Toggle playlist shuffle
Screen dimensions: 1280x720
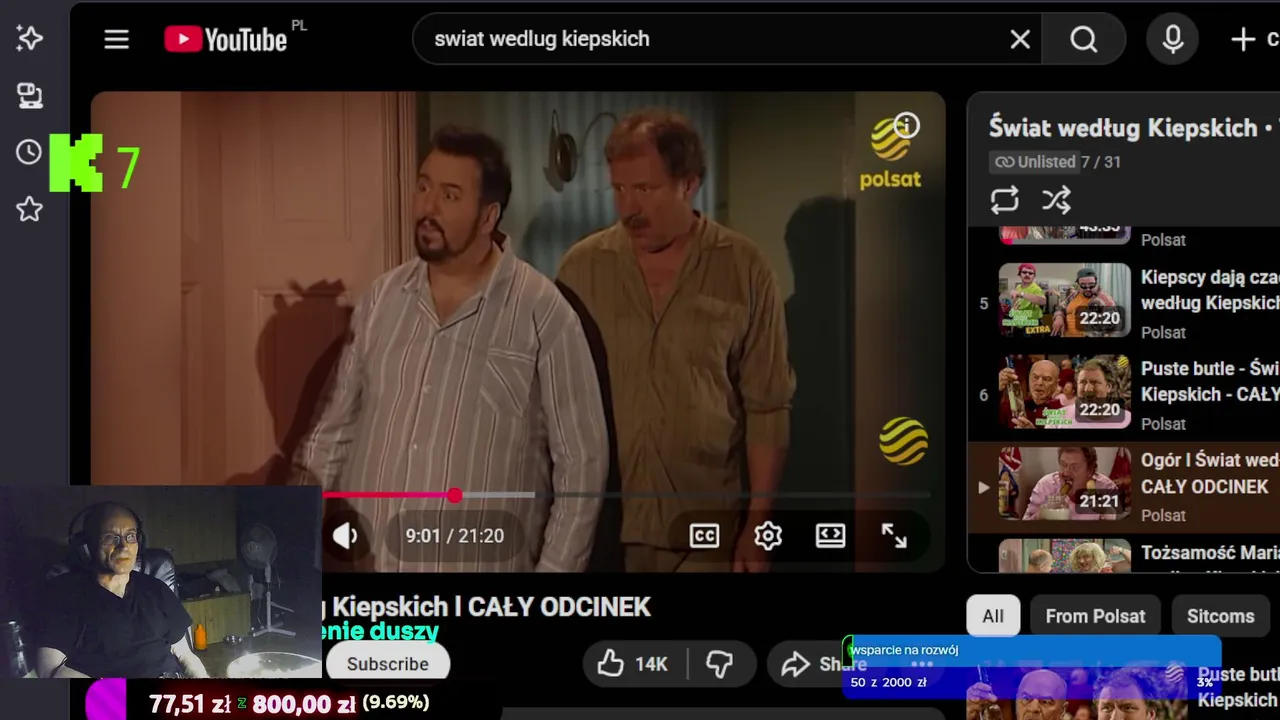[1056, 200]
